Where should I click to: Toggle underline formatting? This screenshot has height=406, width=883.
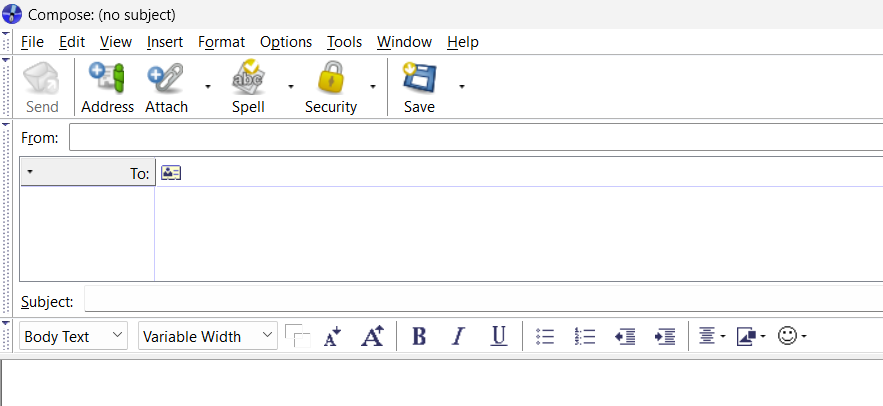(498, 337)
